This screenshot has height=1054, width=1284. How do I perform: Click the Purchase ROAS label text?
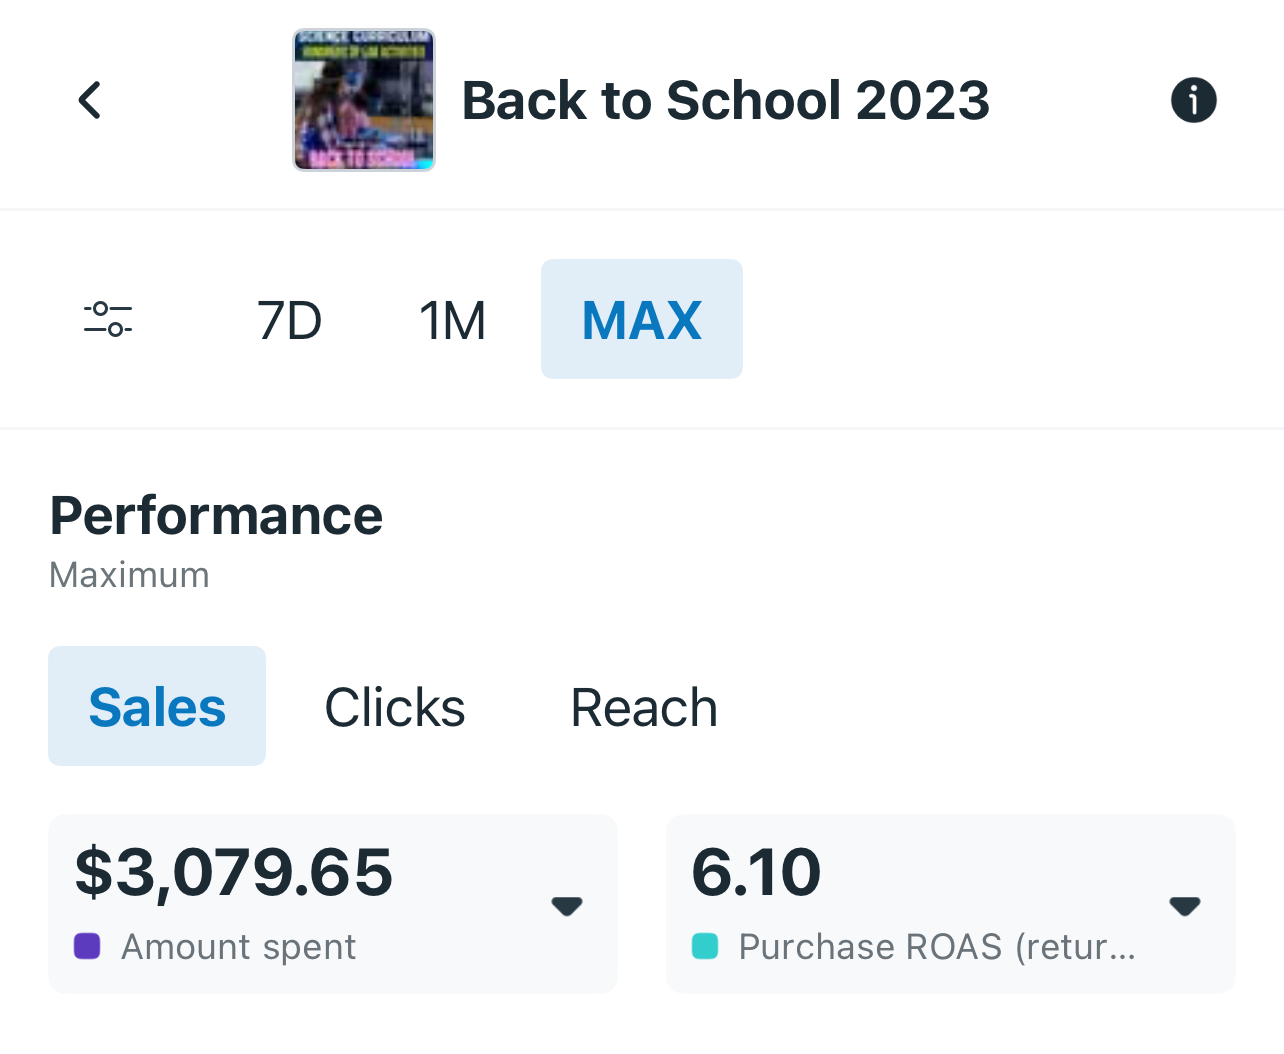click(x=937, y=947)
